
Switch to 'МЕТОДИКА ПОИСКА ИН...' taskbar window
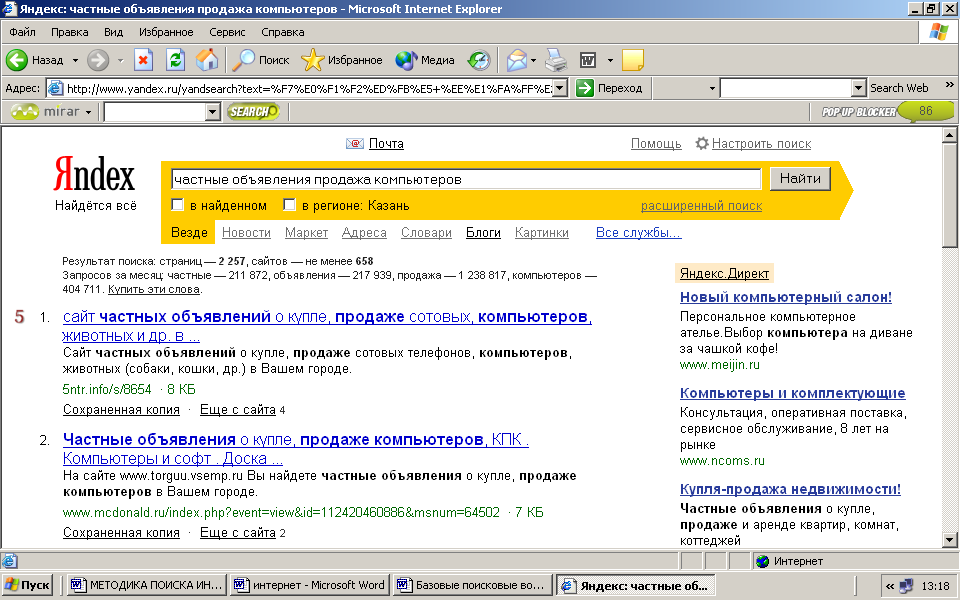pos(146,585)
